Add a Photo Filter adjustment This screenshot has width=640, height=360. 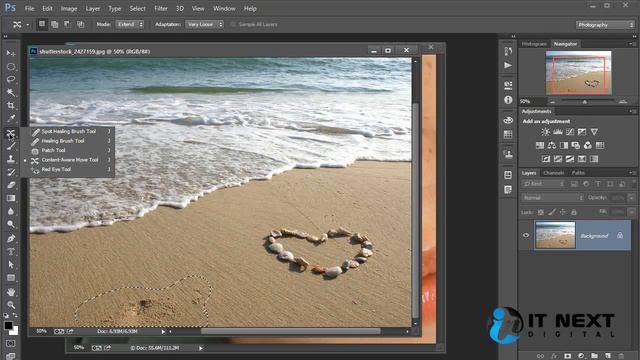pyautogui.click(x=576, y=145)
